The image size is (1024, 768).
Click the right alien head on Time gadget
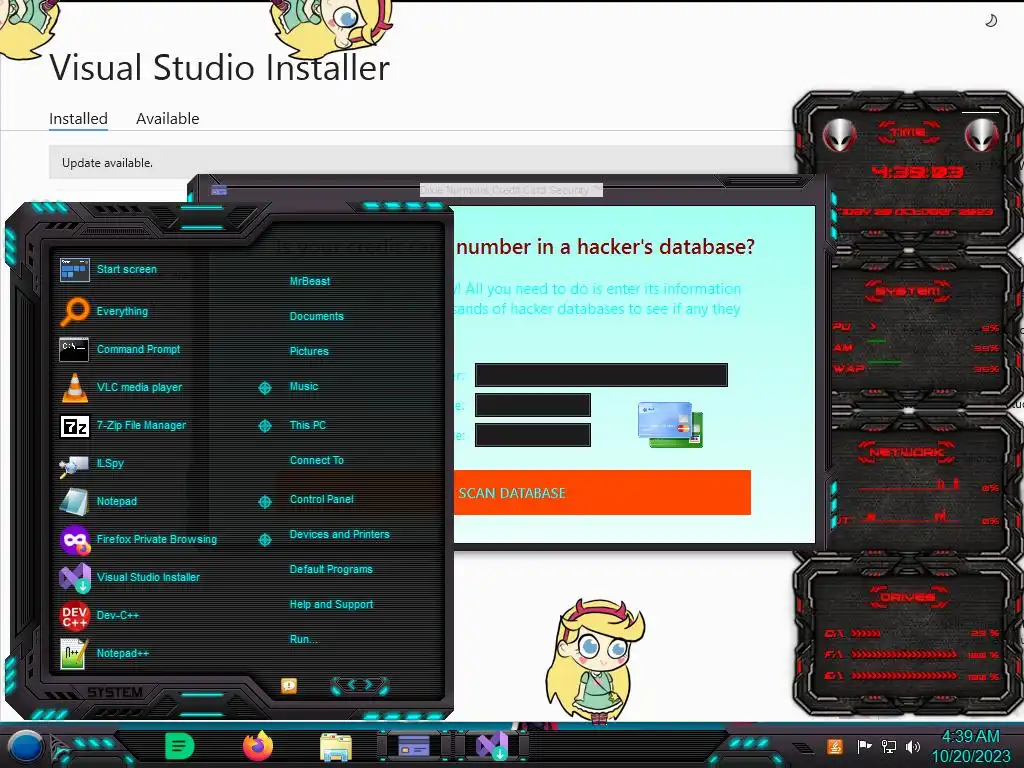(x=981, y=135)
